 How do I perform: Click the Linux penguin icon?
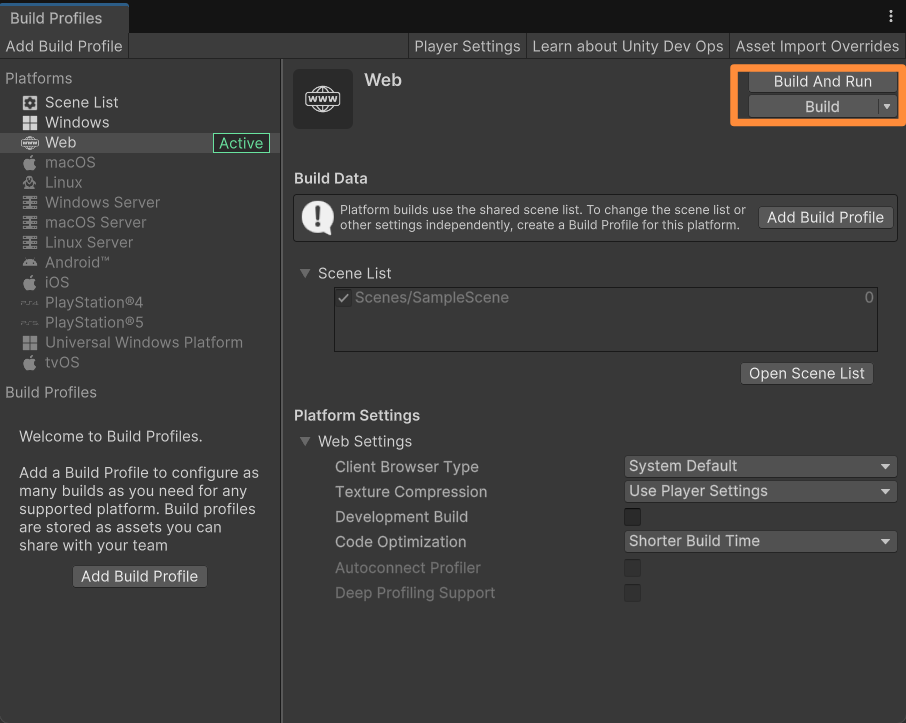[x=29, y=183]
